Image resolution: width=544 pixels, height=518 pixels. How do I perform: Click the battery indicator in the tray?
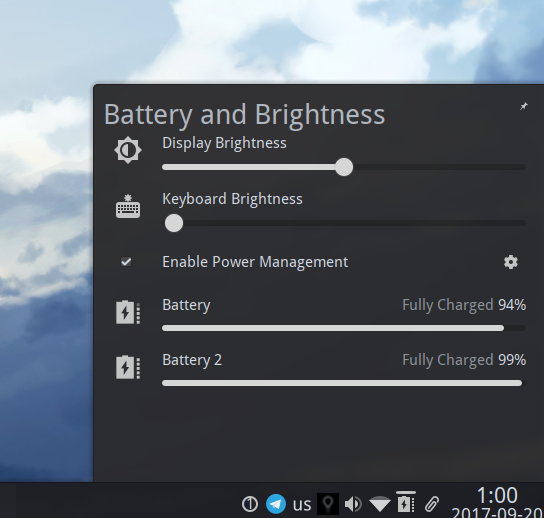406,502
